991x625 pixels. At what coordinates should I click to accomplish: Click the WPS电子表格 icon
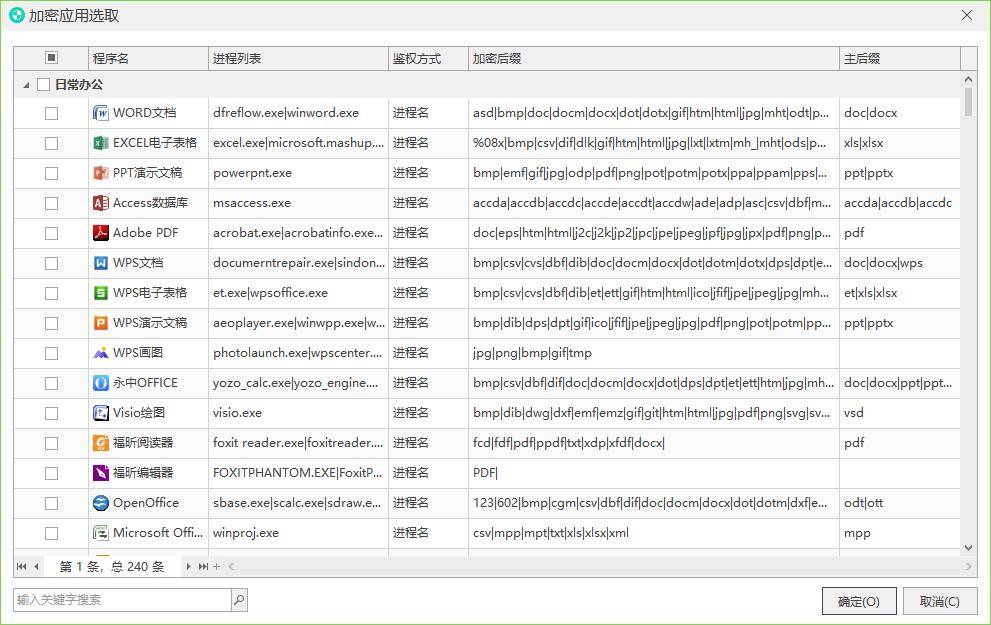click(100, 293)
